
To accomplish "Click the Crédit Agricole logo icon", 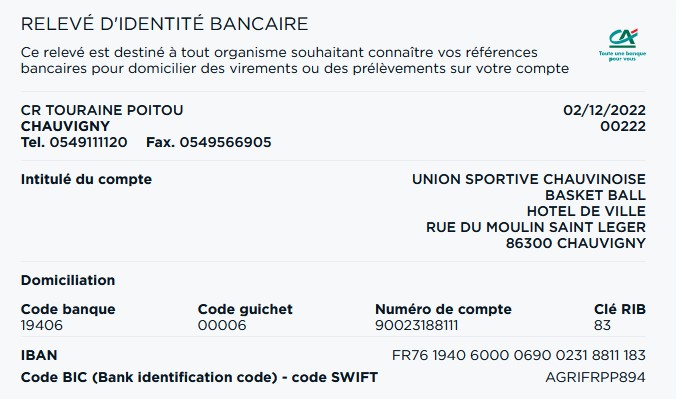I will (623, 44).
